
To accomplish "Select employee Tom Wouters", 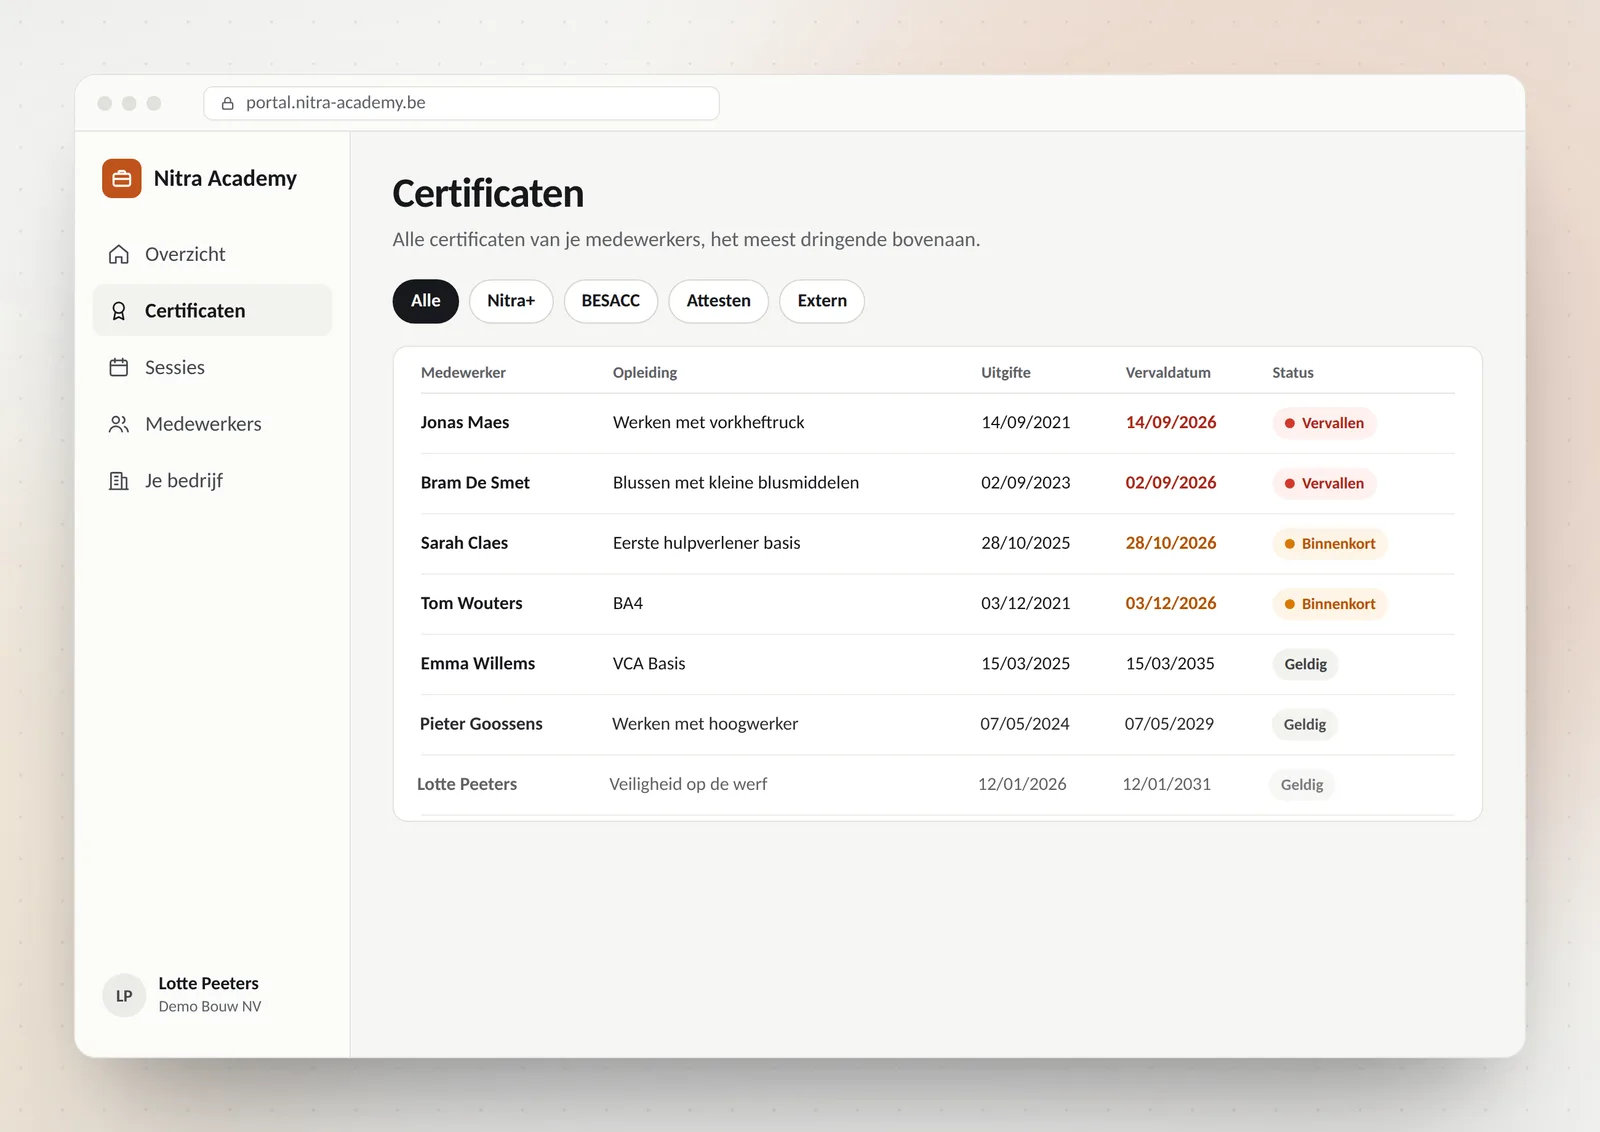I will pyautogui.click(x=471, y=603).
